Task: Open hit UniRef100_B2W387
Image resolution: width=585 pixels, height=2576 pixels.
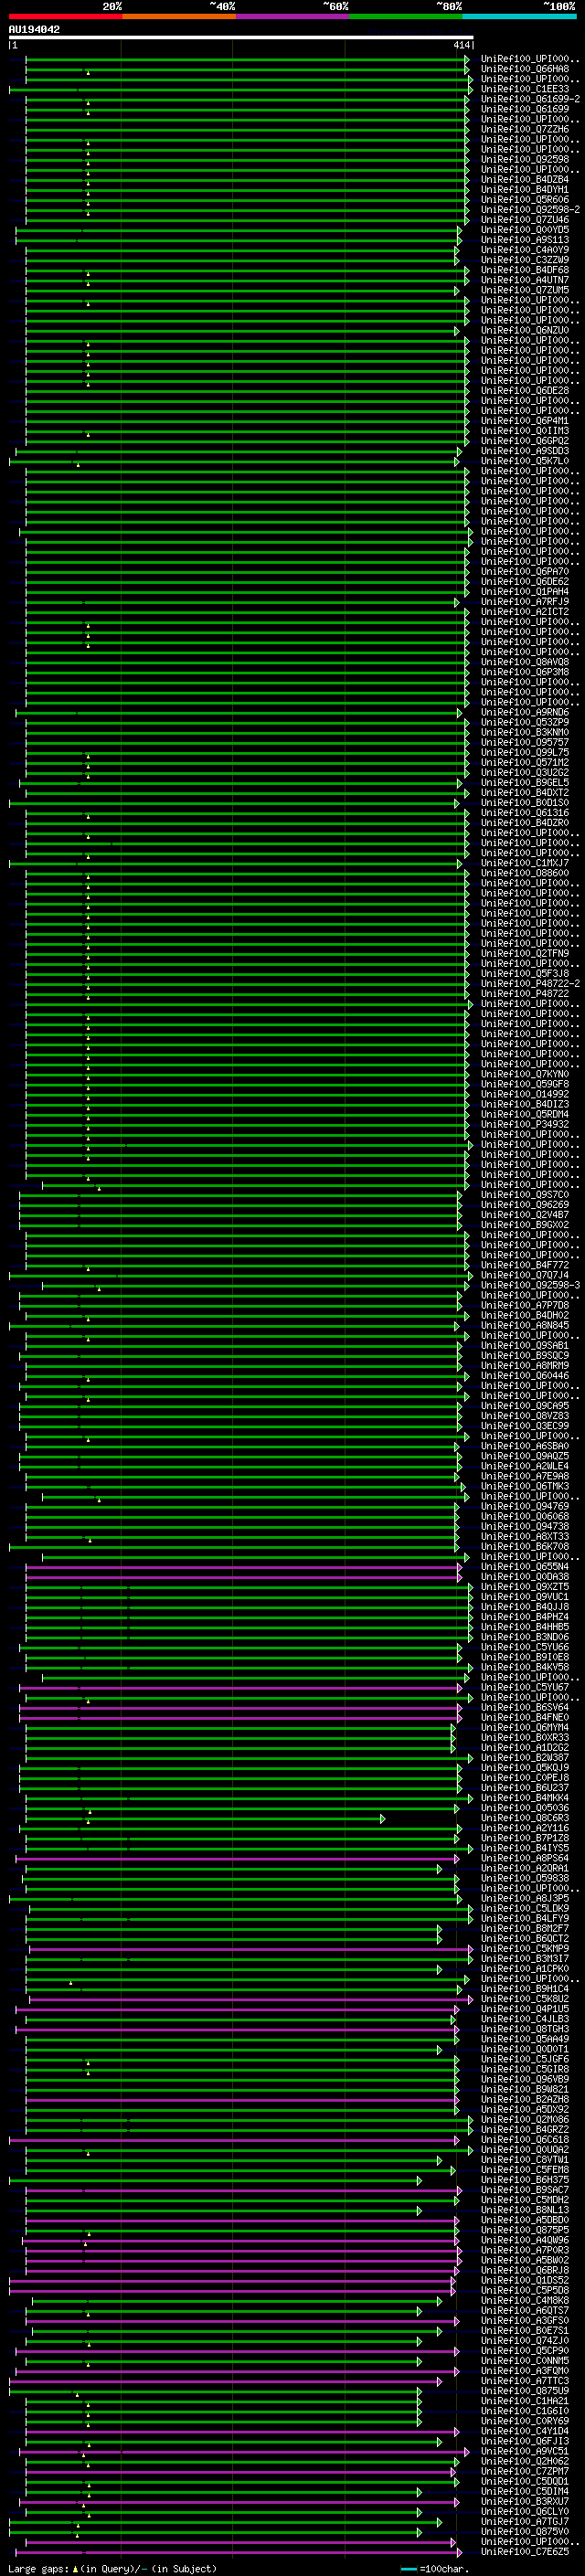Action: click(x=525, y=1757)
